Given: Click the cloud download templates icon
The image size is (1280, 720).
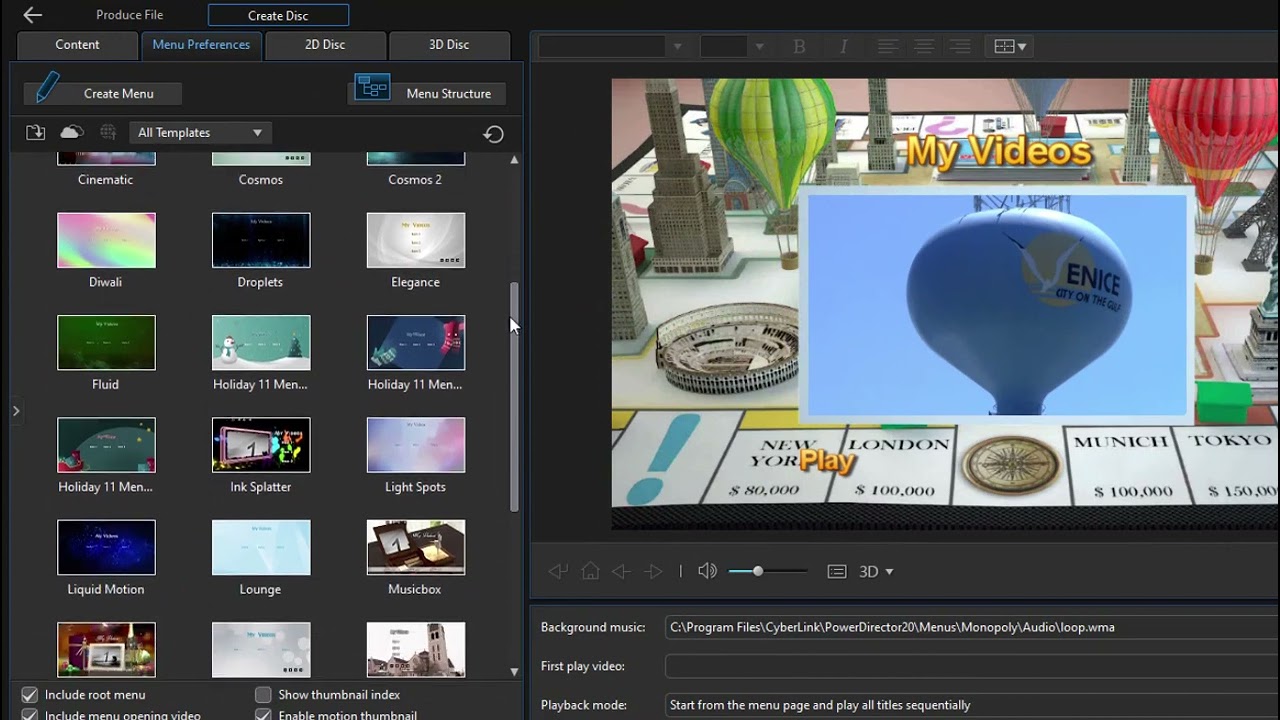Looking at the screenshot, I should [71, 132].
